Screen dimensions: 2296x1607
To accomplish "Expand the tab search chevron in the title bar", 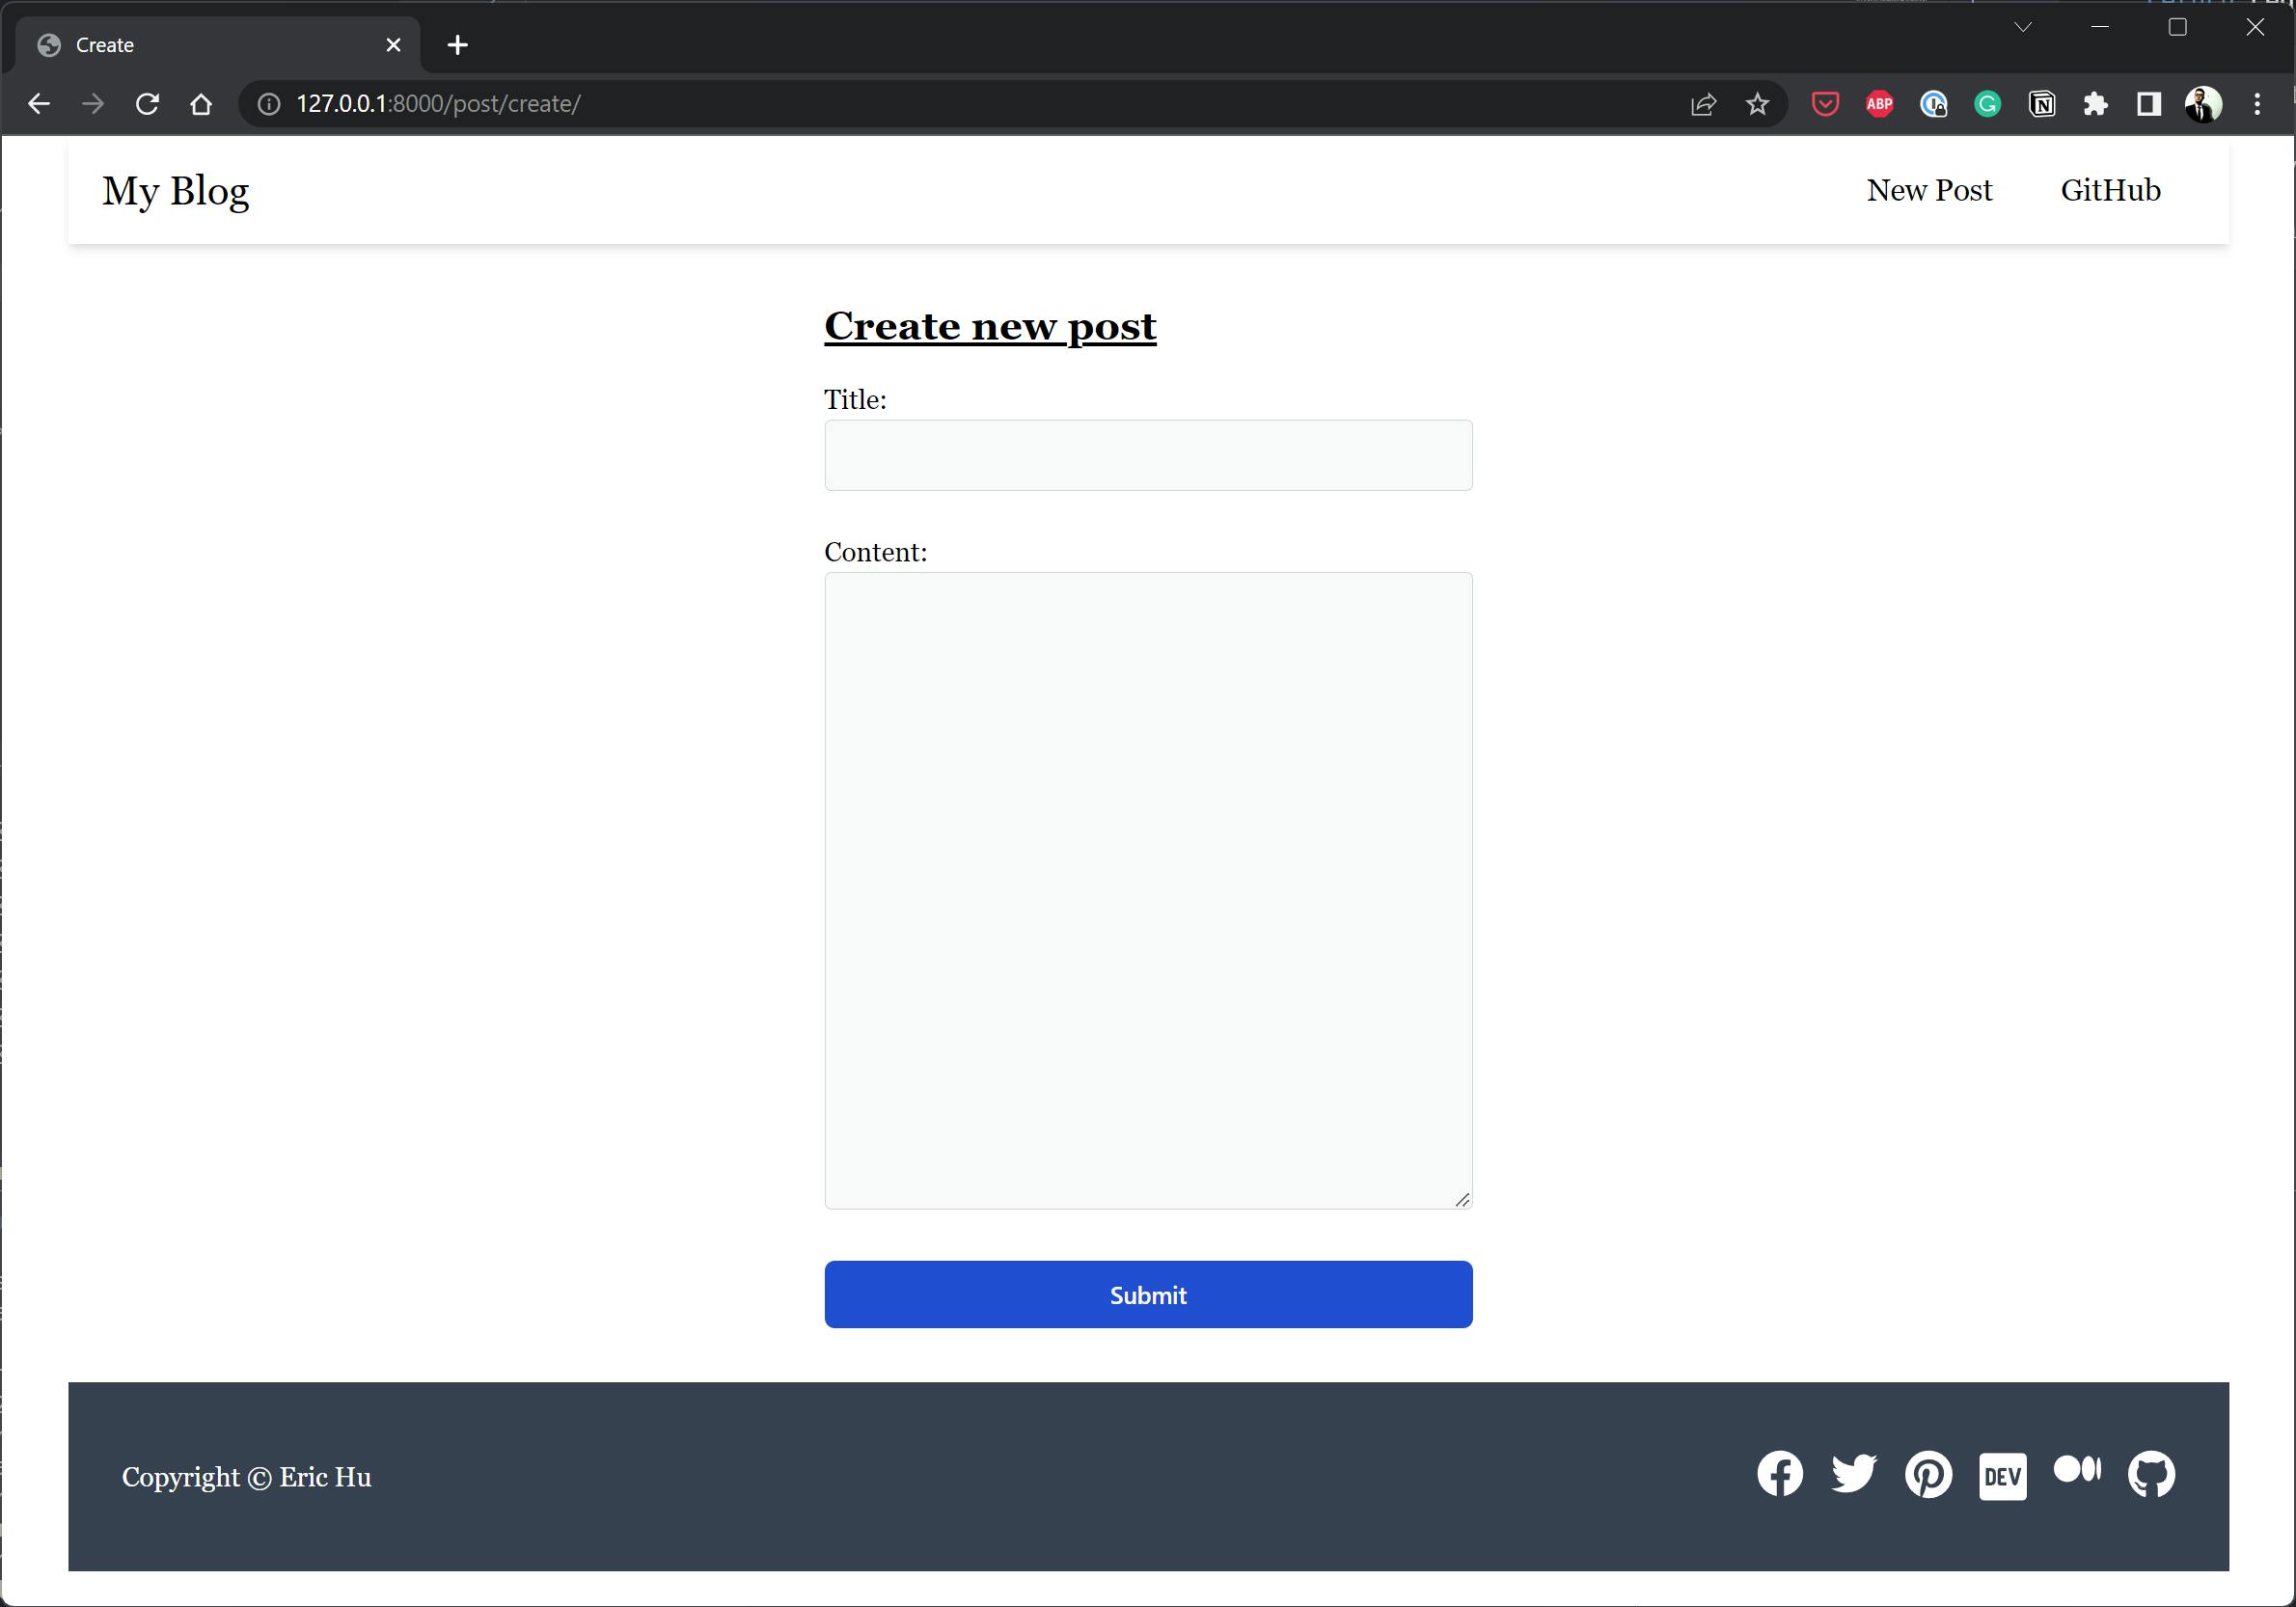I will point(2023,27).
